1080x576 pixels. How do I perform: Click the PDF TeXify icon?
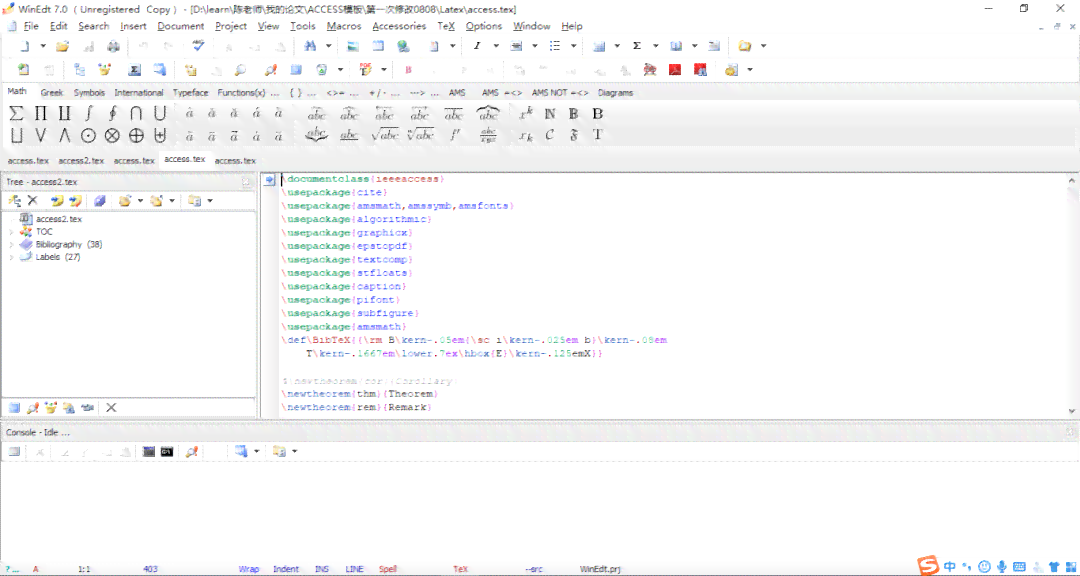tap(366, 70)
